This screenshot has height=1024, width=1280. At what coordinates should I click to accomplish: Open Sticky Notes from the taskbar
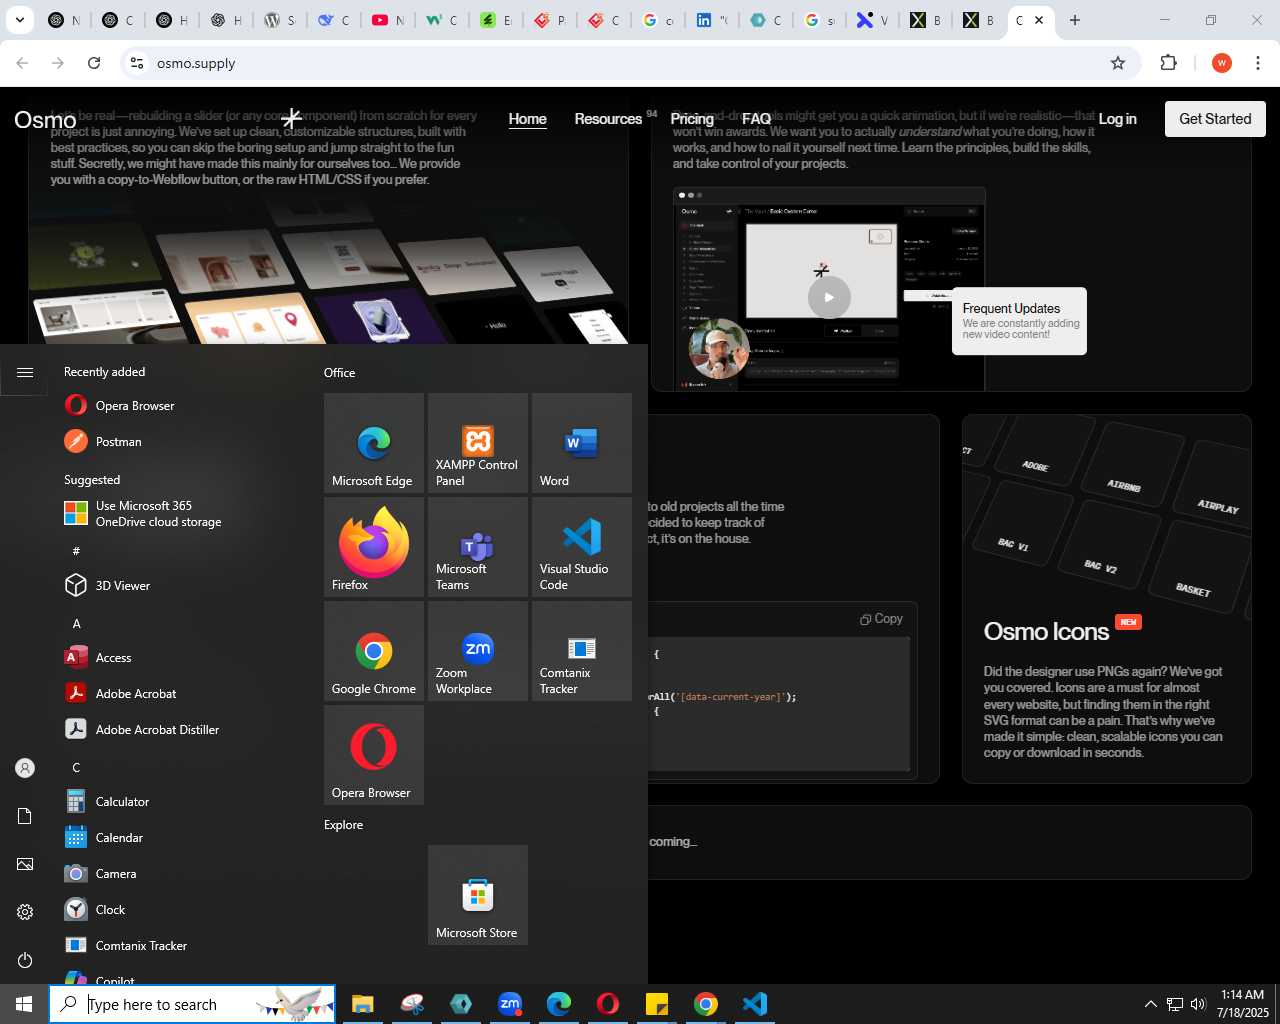657,1004
